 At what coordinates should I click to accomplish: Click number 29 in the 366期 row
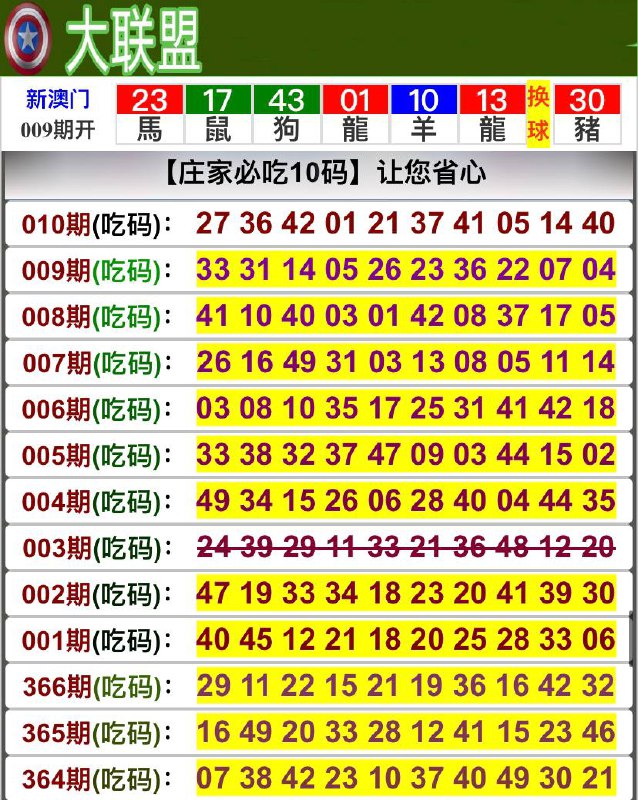[213, 685]
